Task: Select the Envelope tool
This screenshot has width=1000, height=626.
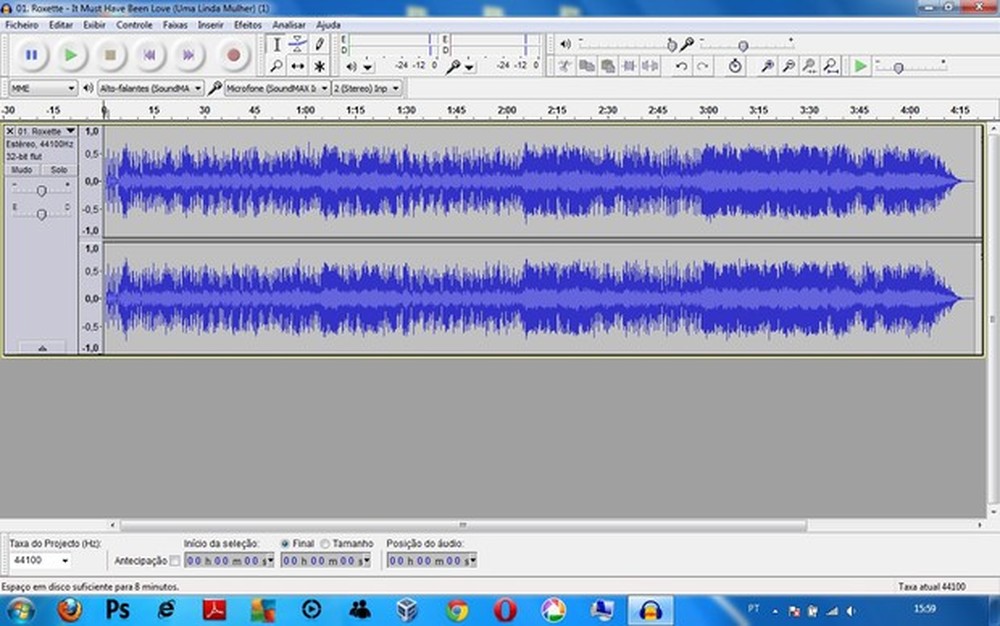Action: click(298, 45)
